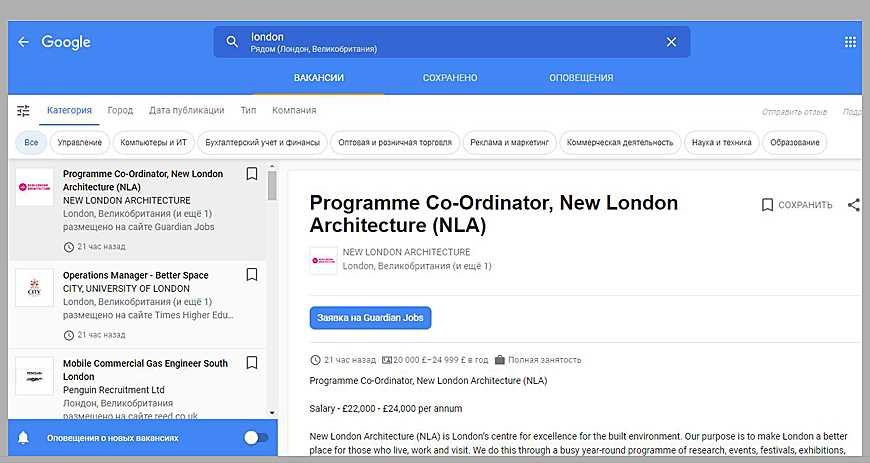Click the back arrow next to Google

click(23, 42)
